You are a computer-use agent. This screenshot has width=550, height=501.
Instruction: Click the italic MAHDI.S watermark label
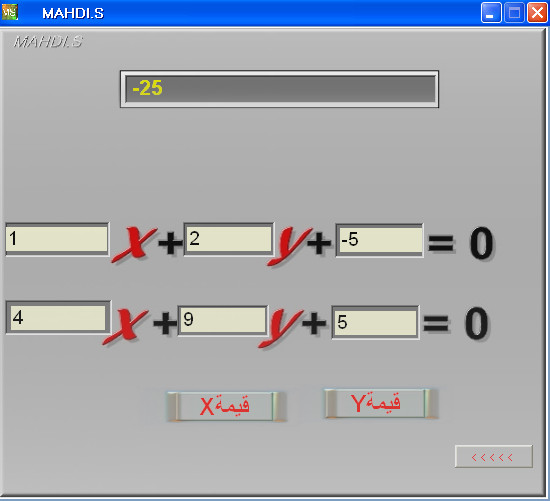pyautogui.click(x=48, y=42)
